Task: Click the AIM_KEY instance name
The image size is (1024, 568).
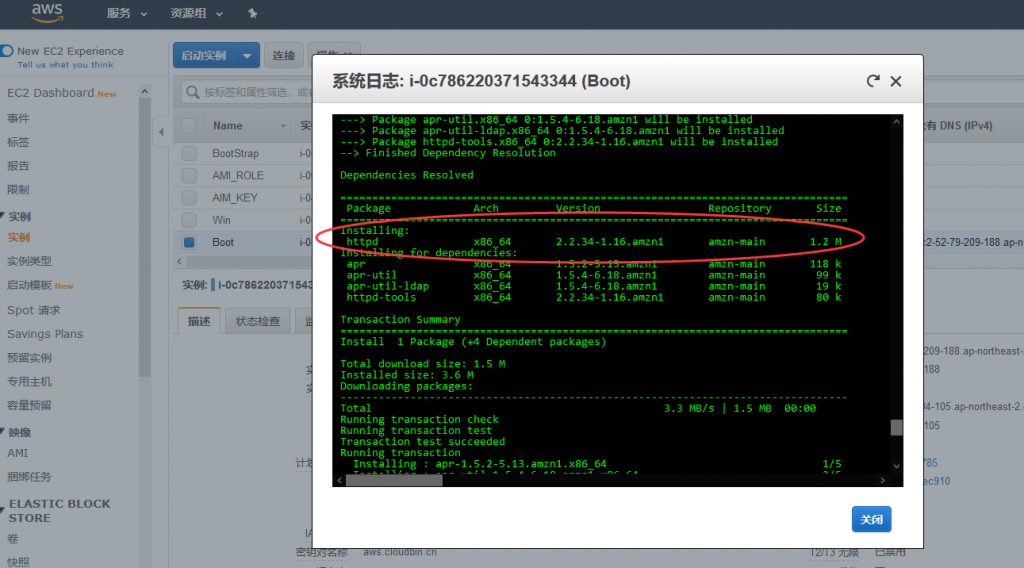Action: [x=234, y=198]
